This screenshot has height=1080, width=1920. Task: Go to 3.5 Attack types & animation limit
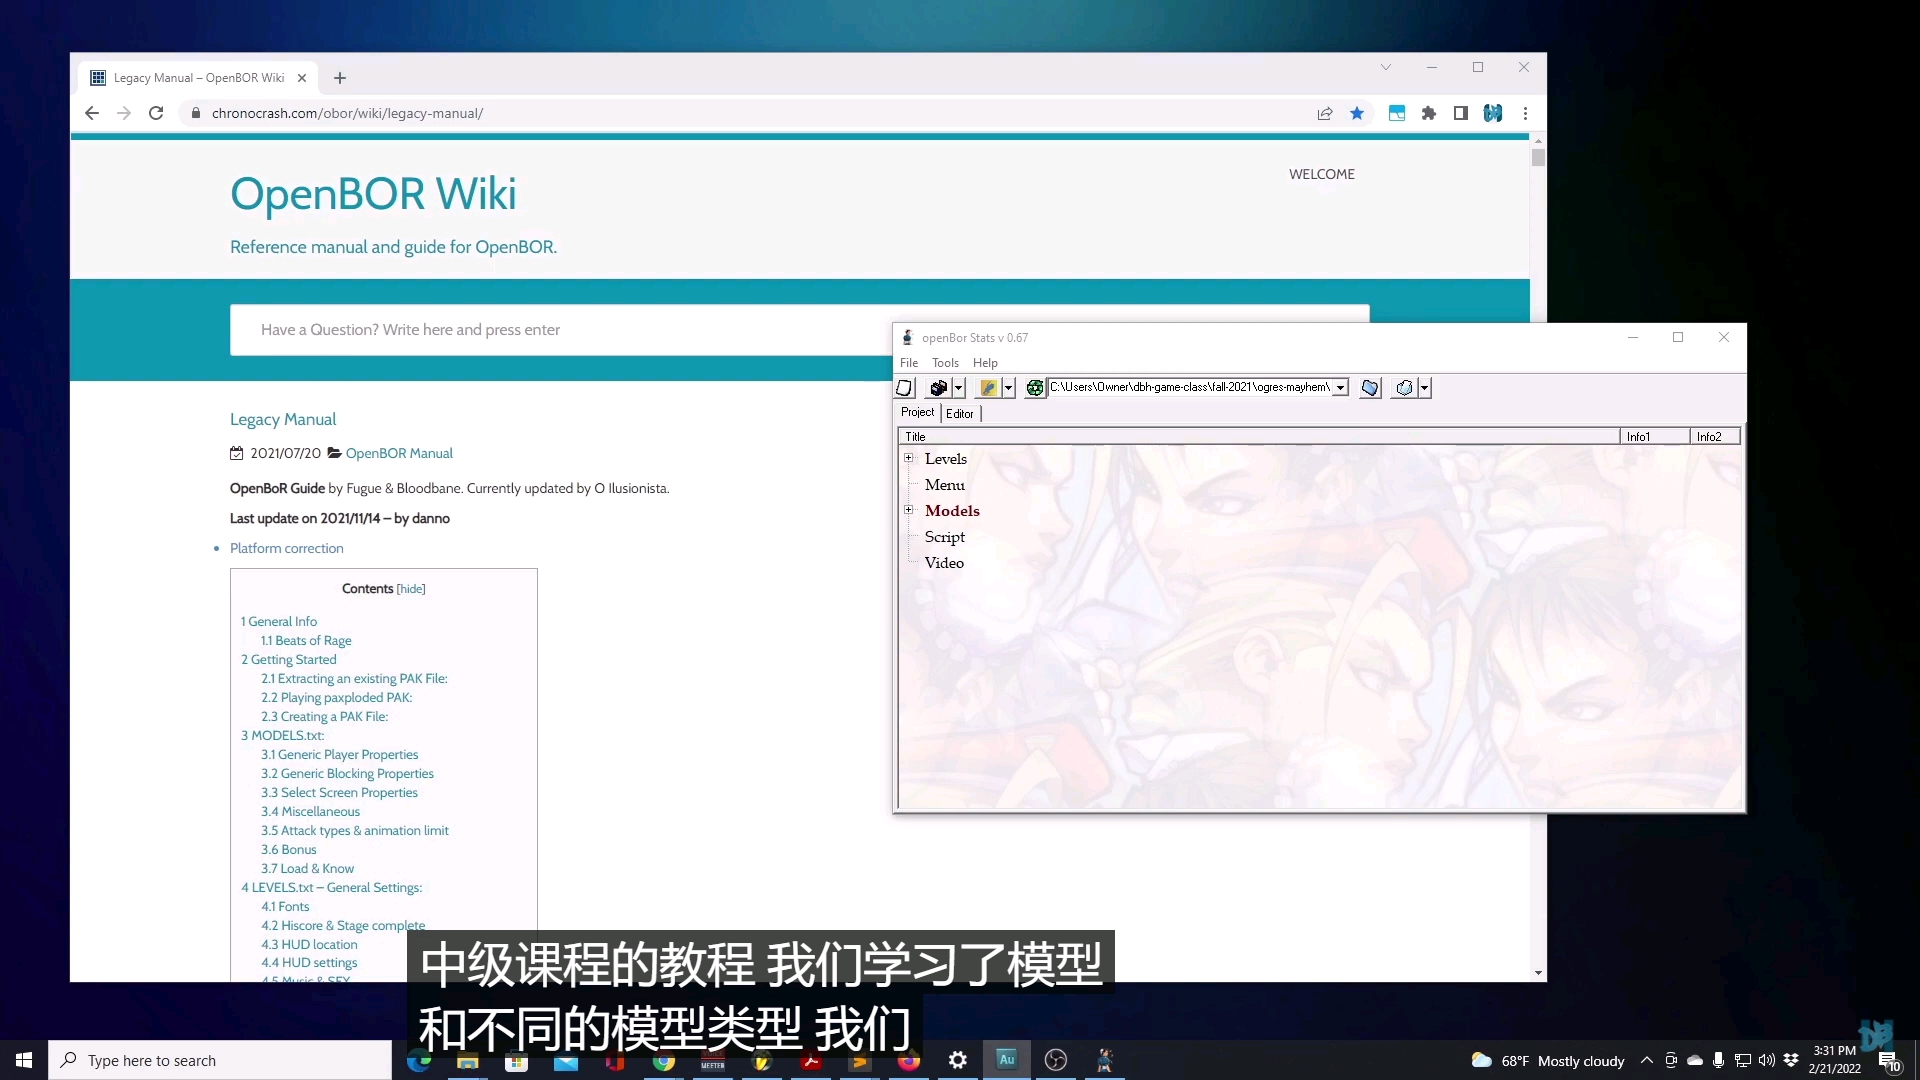(x=355, y=830)
